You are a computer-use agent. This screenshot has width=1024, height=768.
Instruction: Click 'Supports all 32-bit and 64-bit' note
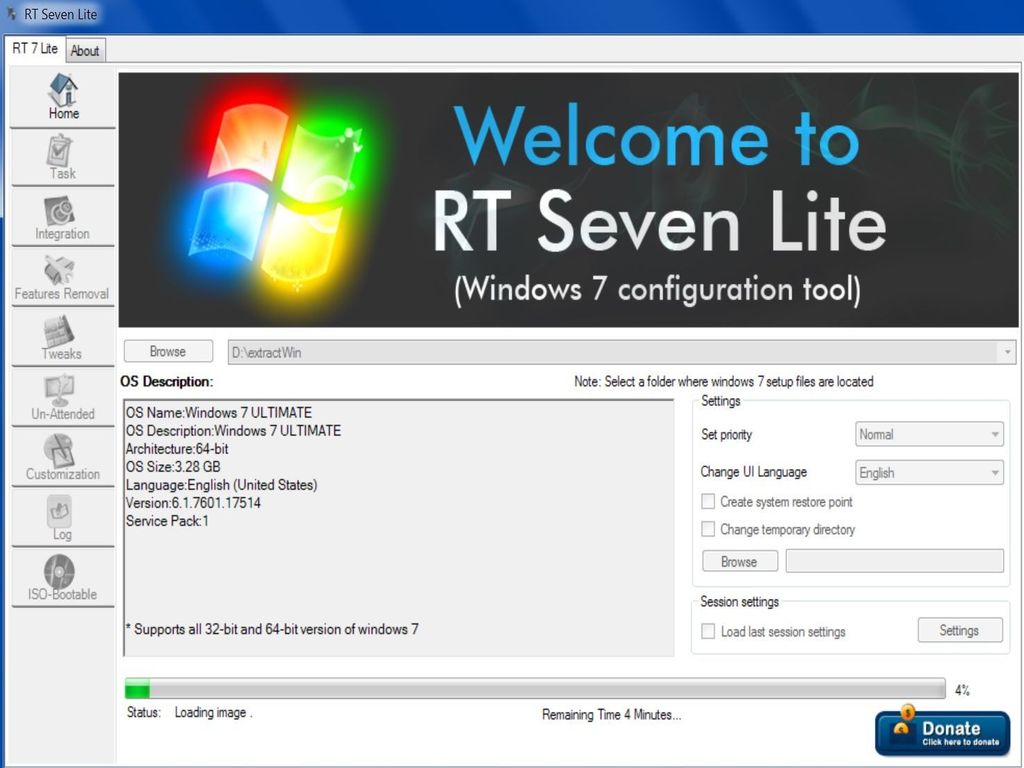272,629
